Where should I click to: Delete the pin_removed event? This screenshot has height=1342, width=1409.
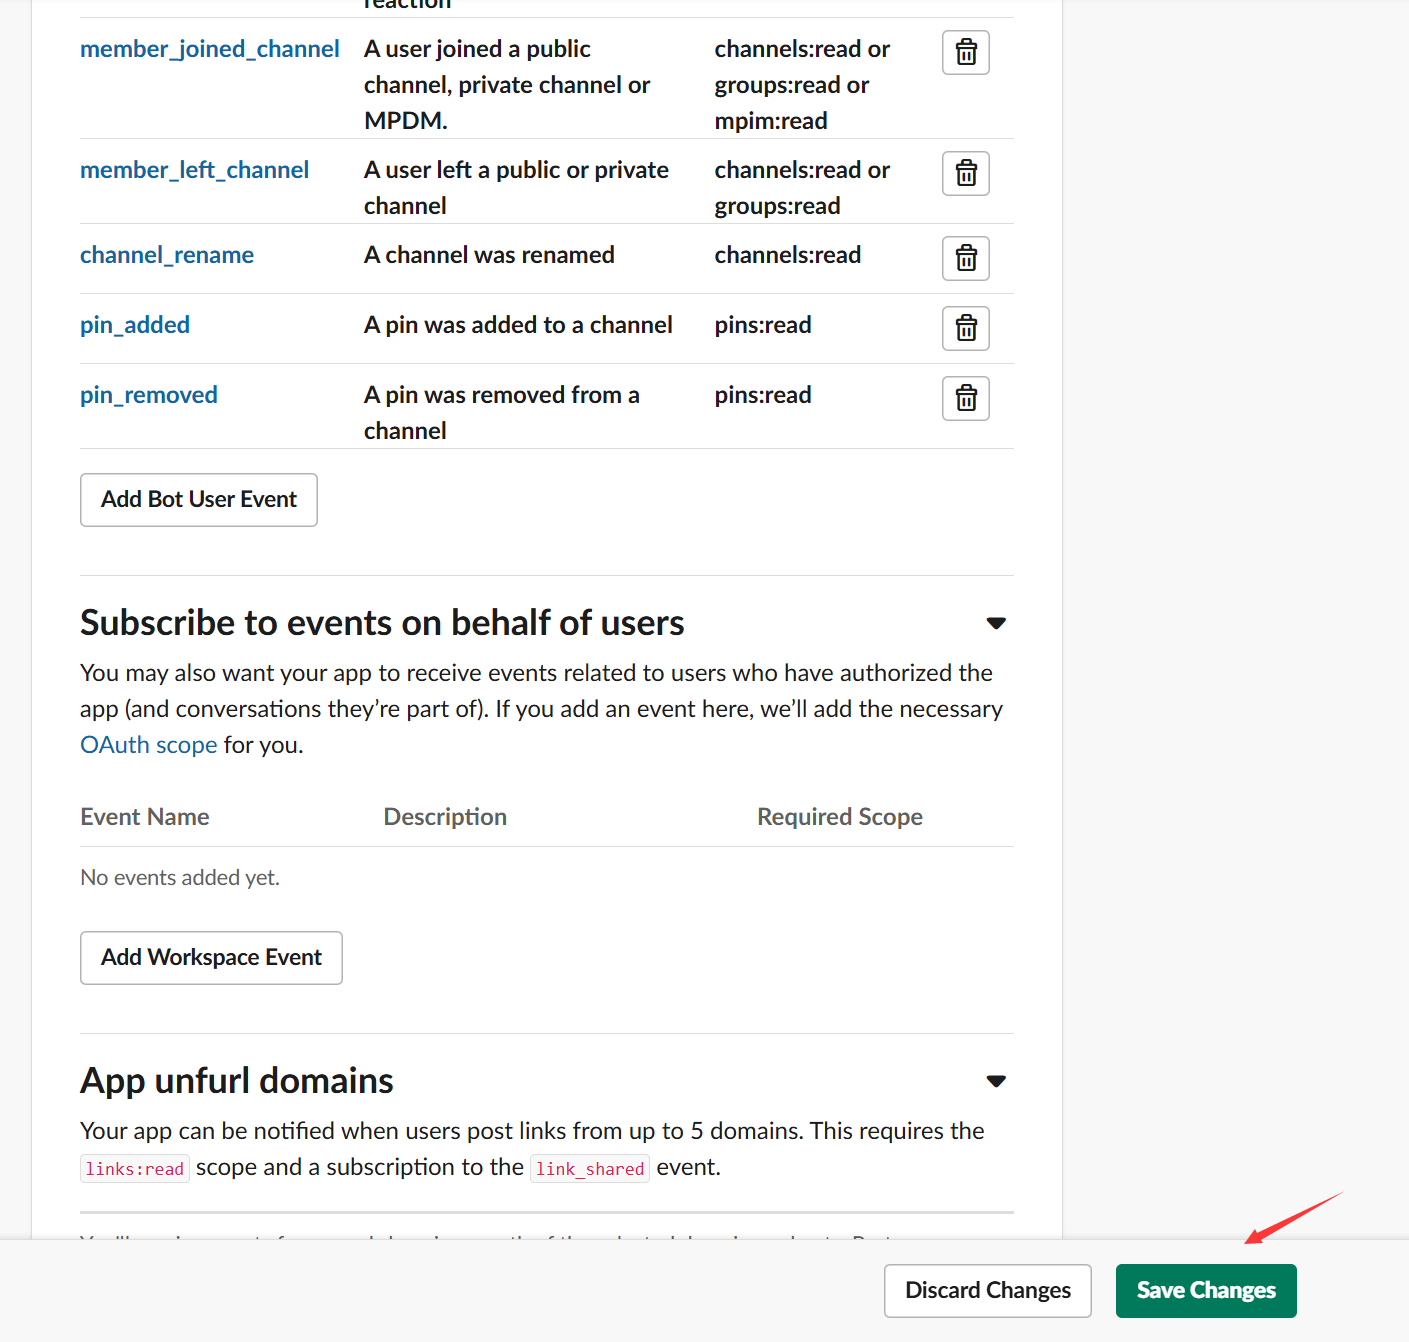tap(965, 399)
